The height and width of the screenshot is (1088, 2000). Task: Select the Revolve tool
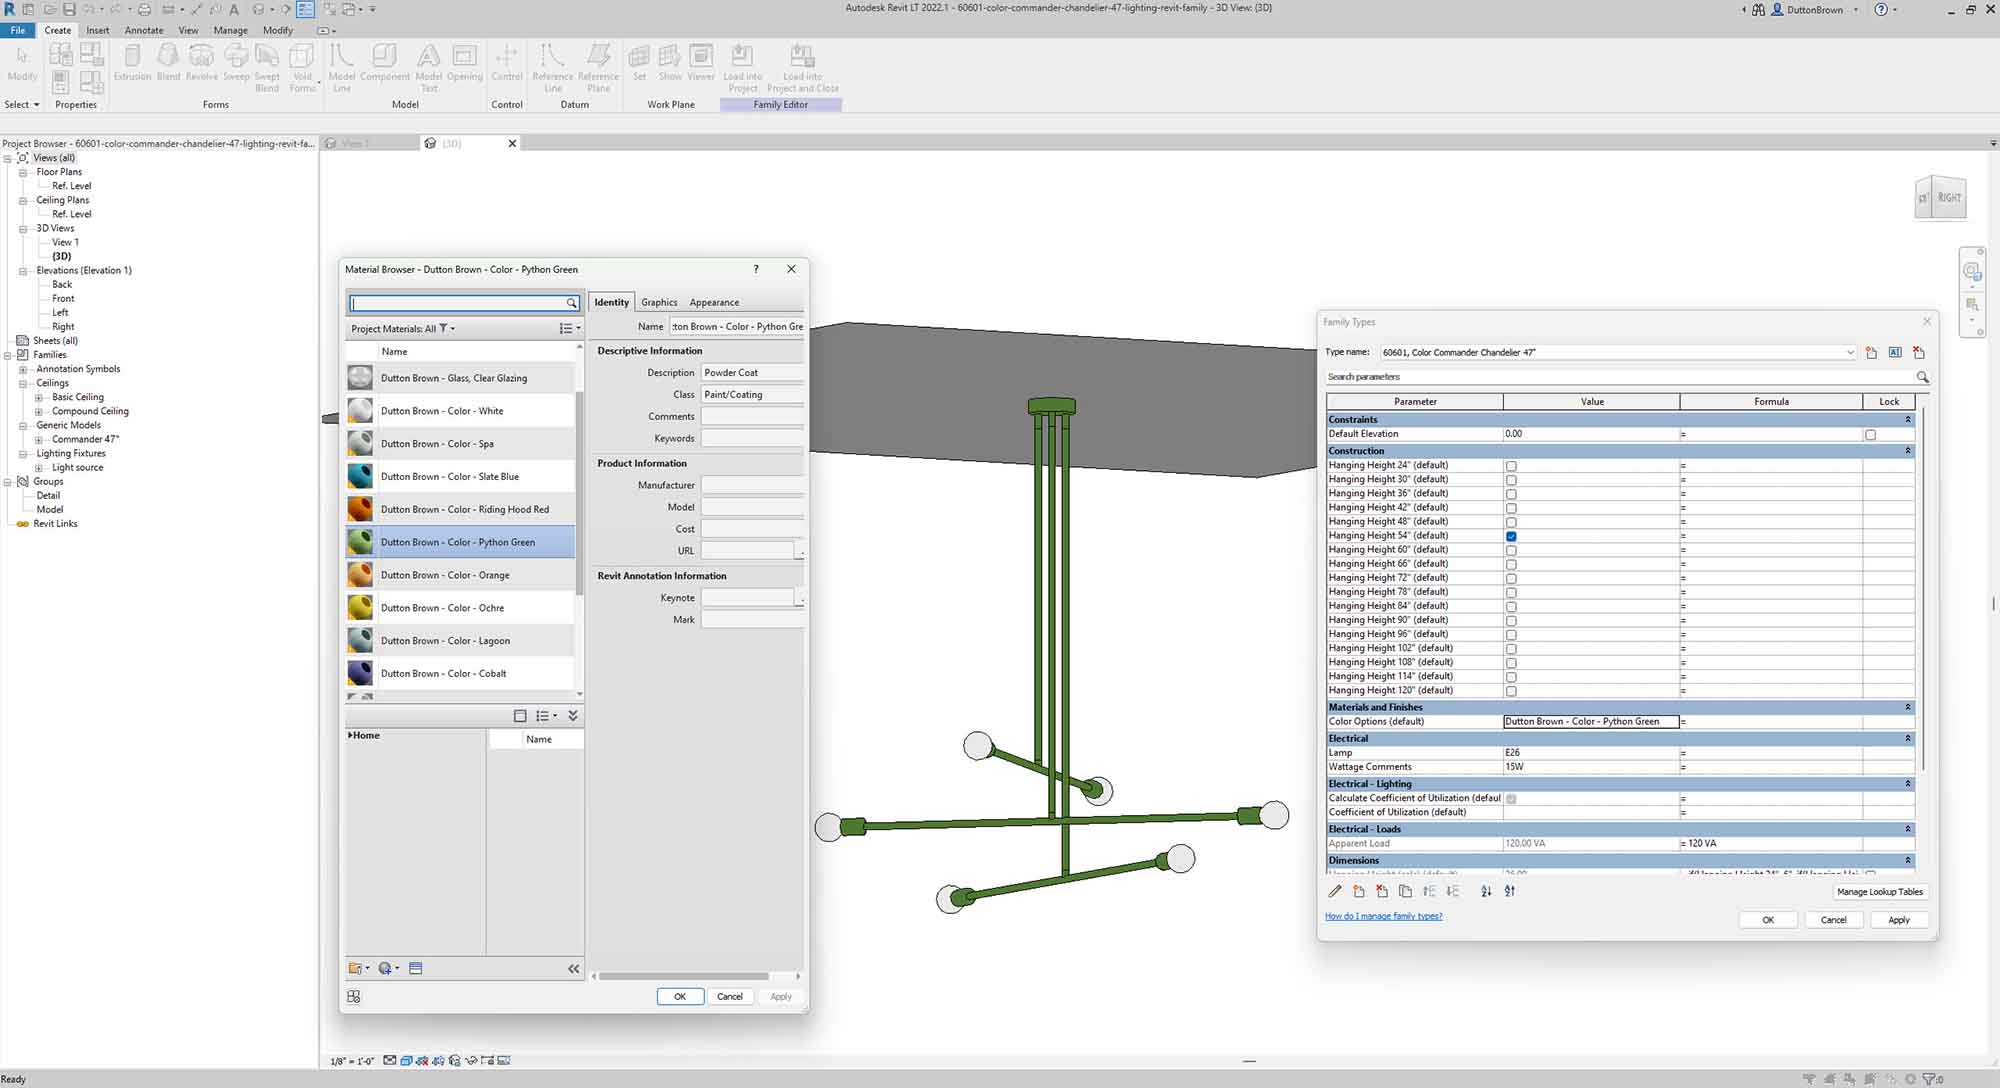(x=201, y=66)
